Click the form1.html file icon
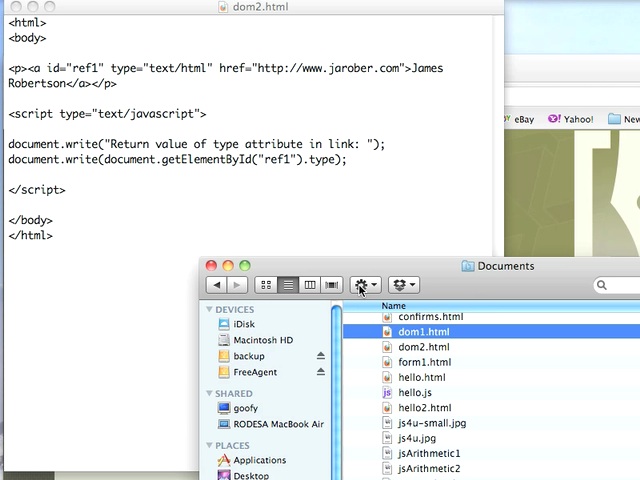Viewport: 640px width, 480px height. (387, 362)
